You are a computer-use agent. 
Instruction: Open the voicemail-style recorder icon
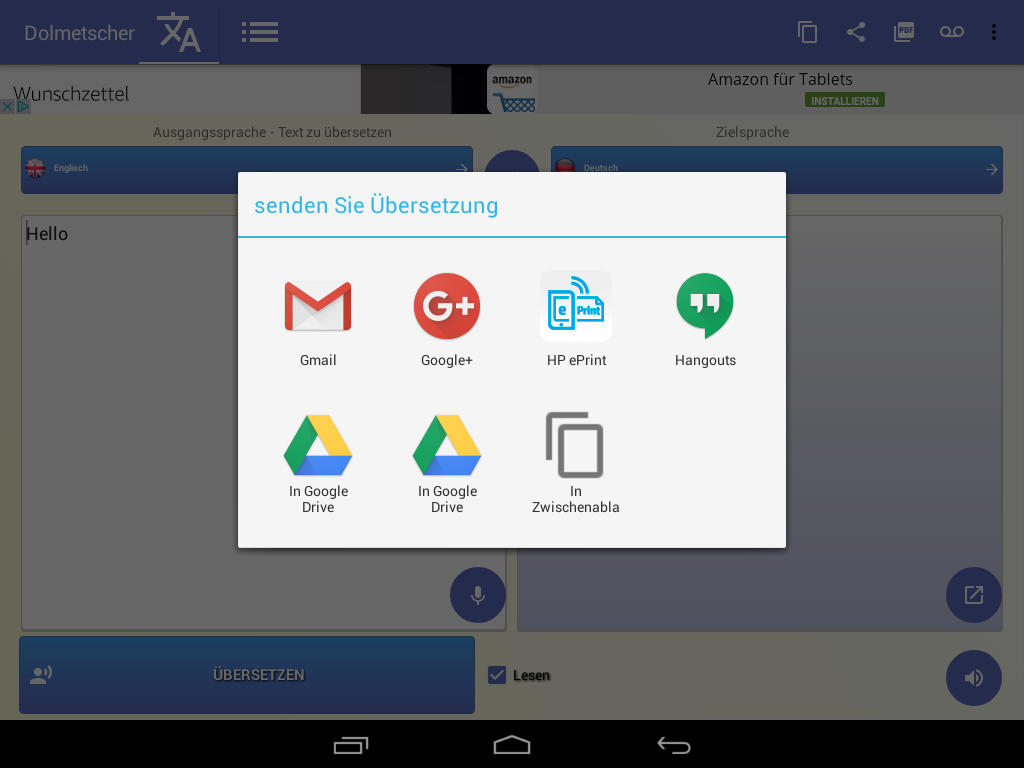pos(952,32)
